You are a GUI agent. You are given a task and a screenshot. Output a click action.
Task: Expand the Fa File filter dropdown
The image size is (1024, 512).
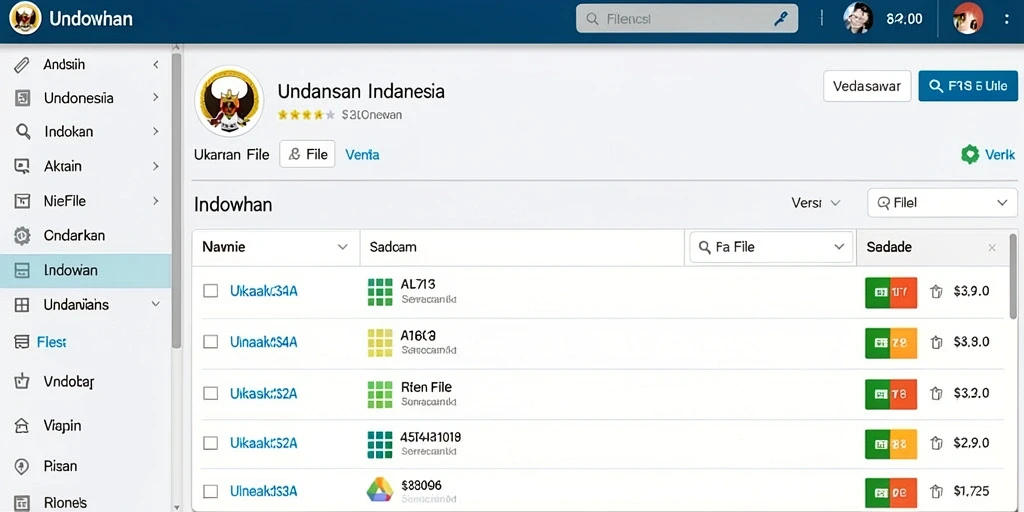click(x=771, y=248)
